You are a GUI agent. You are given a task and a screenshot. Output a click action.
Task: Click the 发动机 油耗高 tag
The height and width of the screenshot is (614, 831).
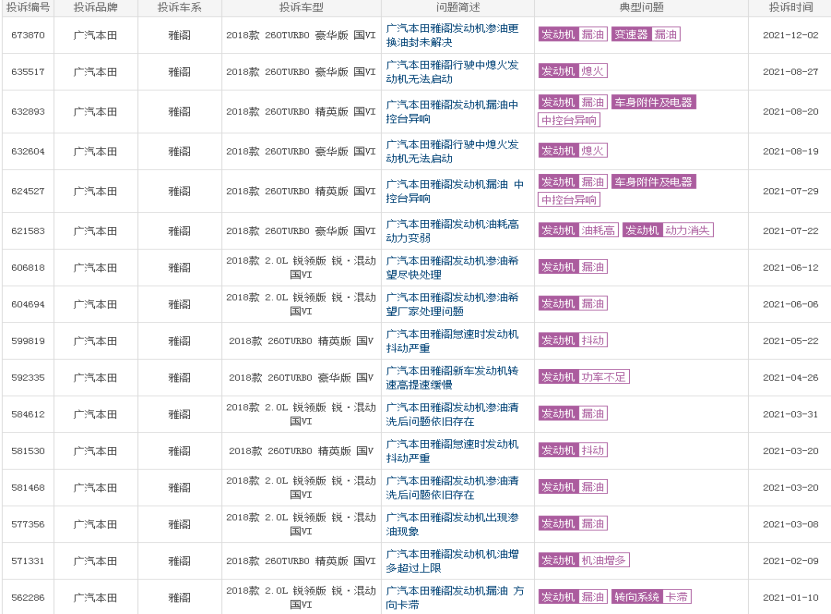[578, 230]
